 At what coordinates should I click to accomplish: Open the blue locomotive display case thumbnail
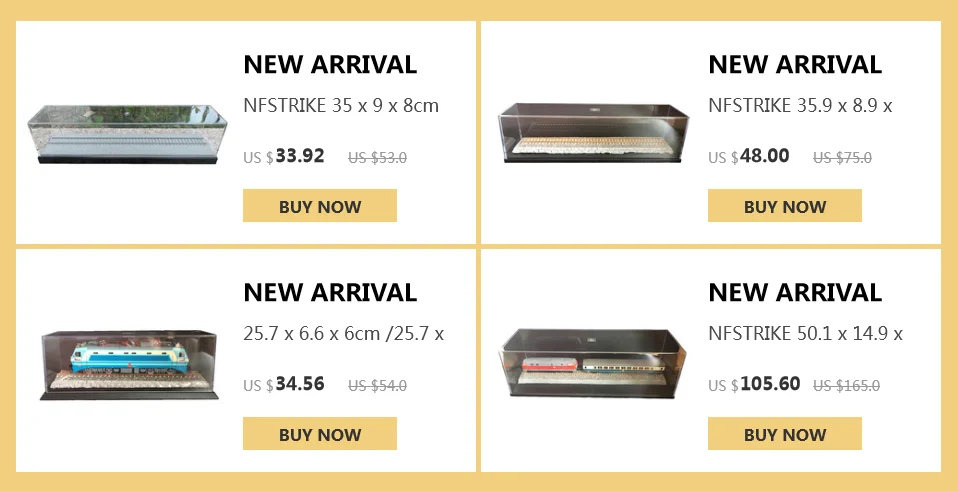point(130,365)
